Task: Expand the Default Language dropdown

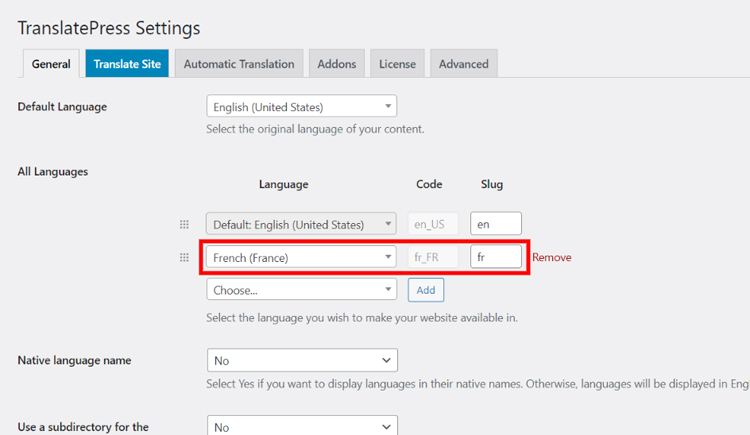Action: (301, 107)
